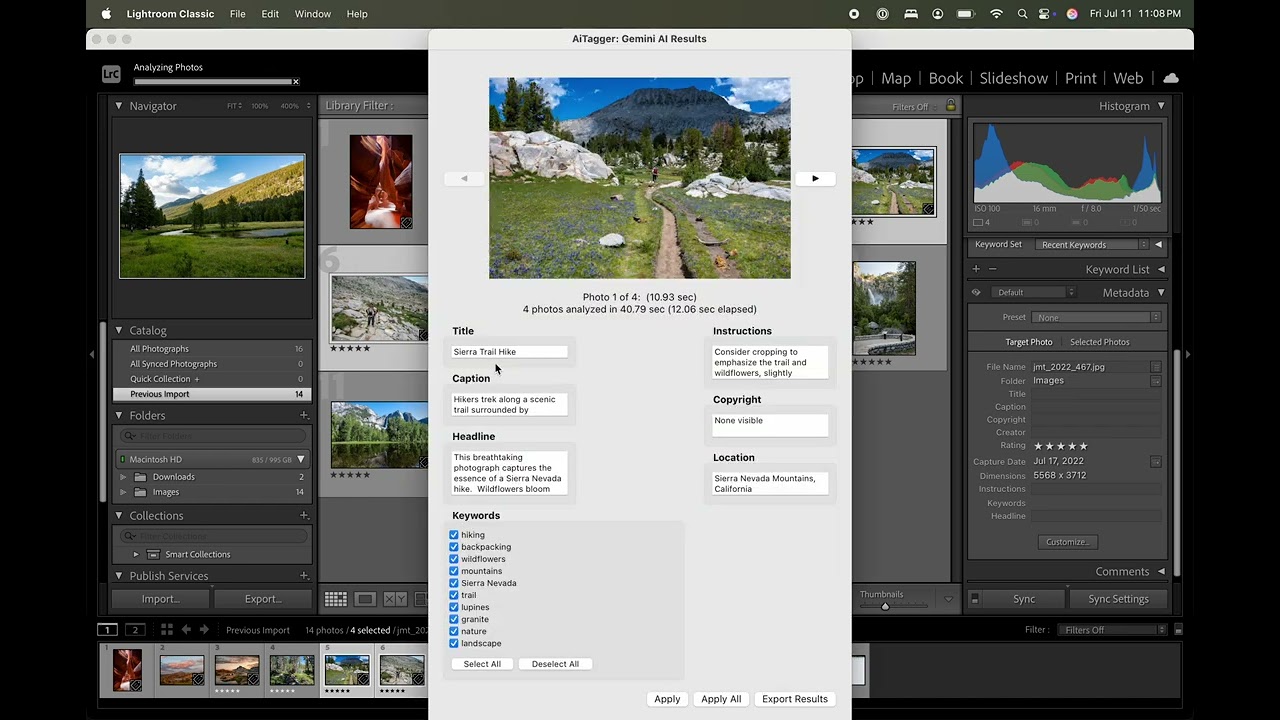The height and width of the screenshot is (720, 1280).
Task: Click Deselect All keywords button
Action: coord(555,664)
